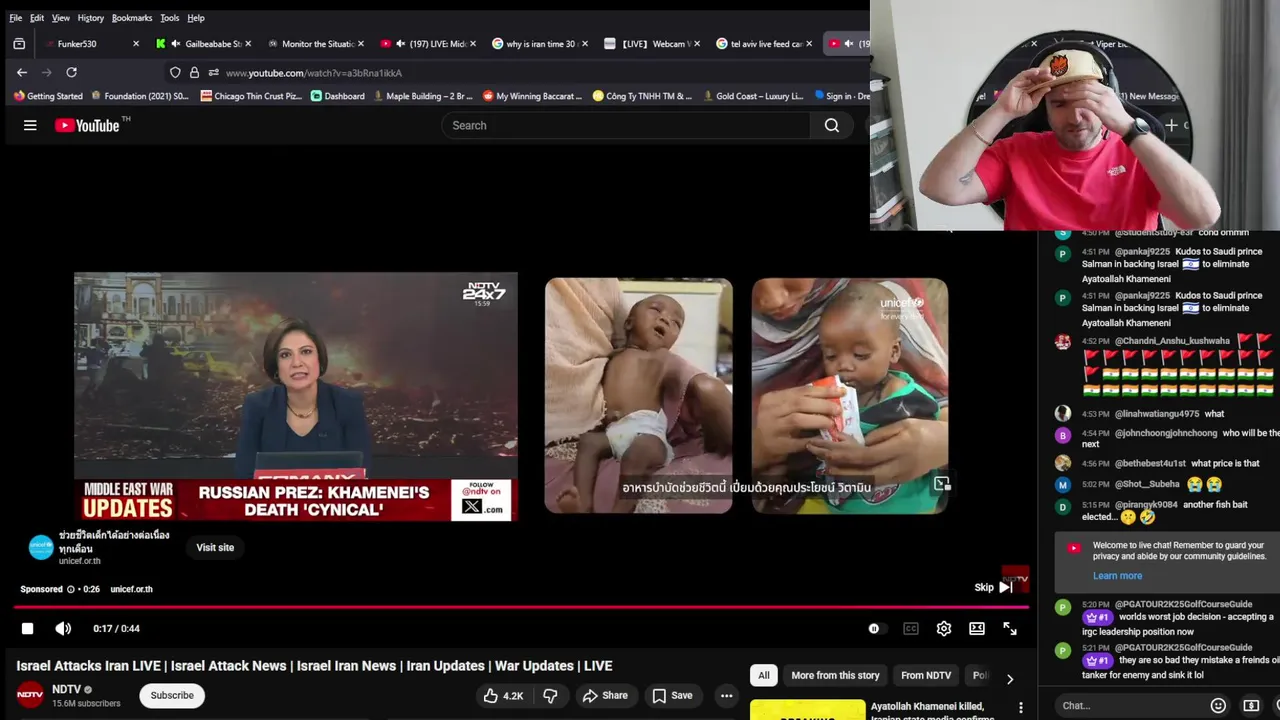Share the NDTV live video

pos(605,696)
